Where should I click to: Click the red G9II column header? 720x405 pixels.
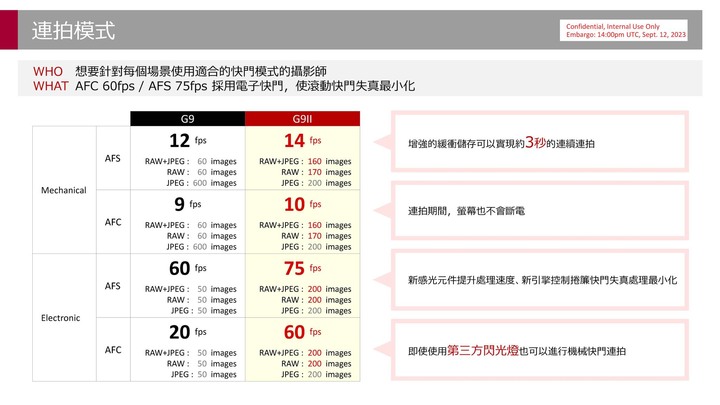(302, 119)
